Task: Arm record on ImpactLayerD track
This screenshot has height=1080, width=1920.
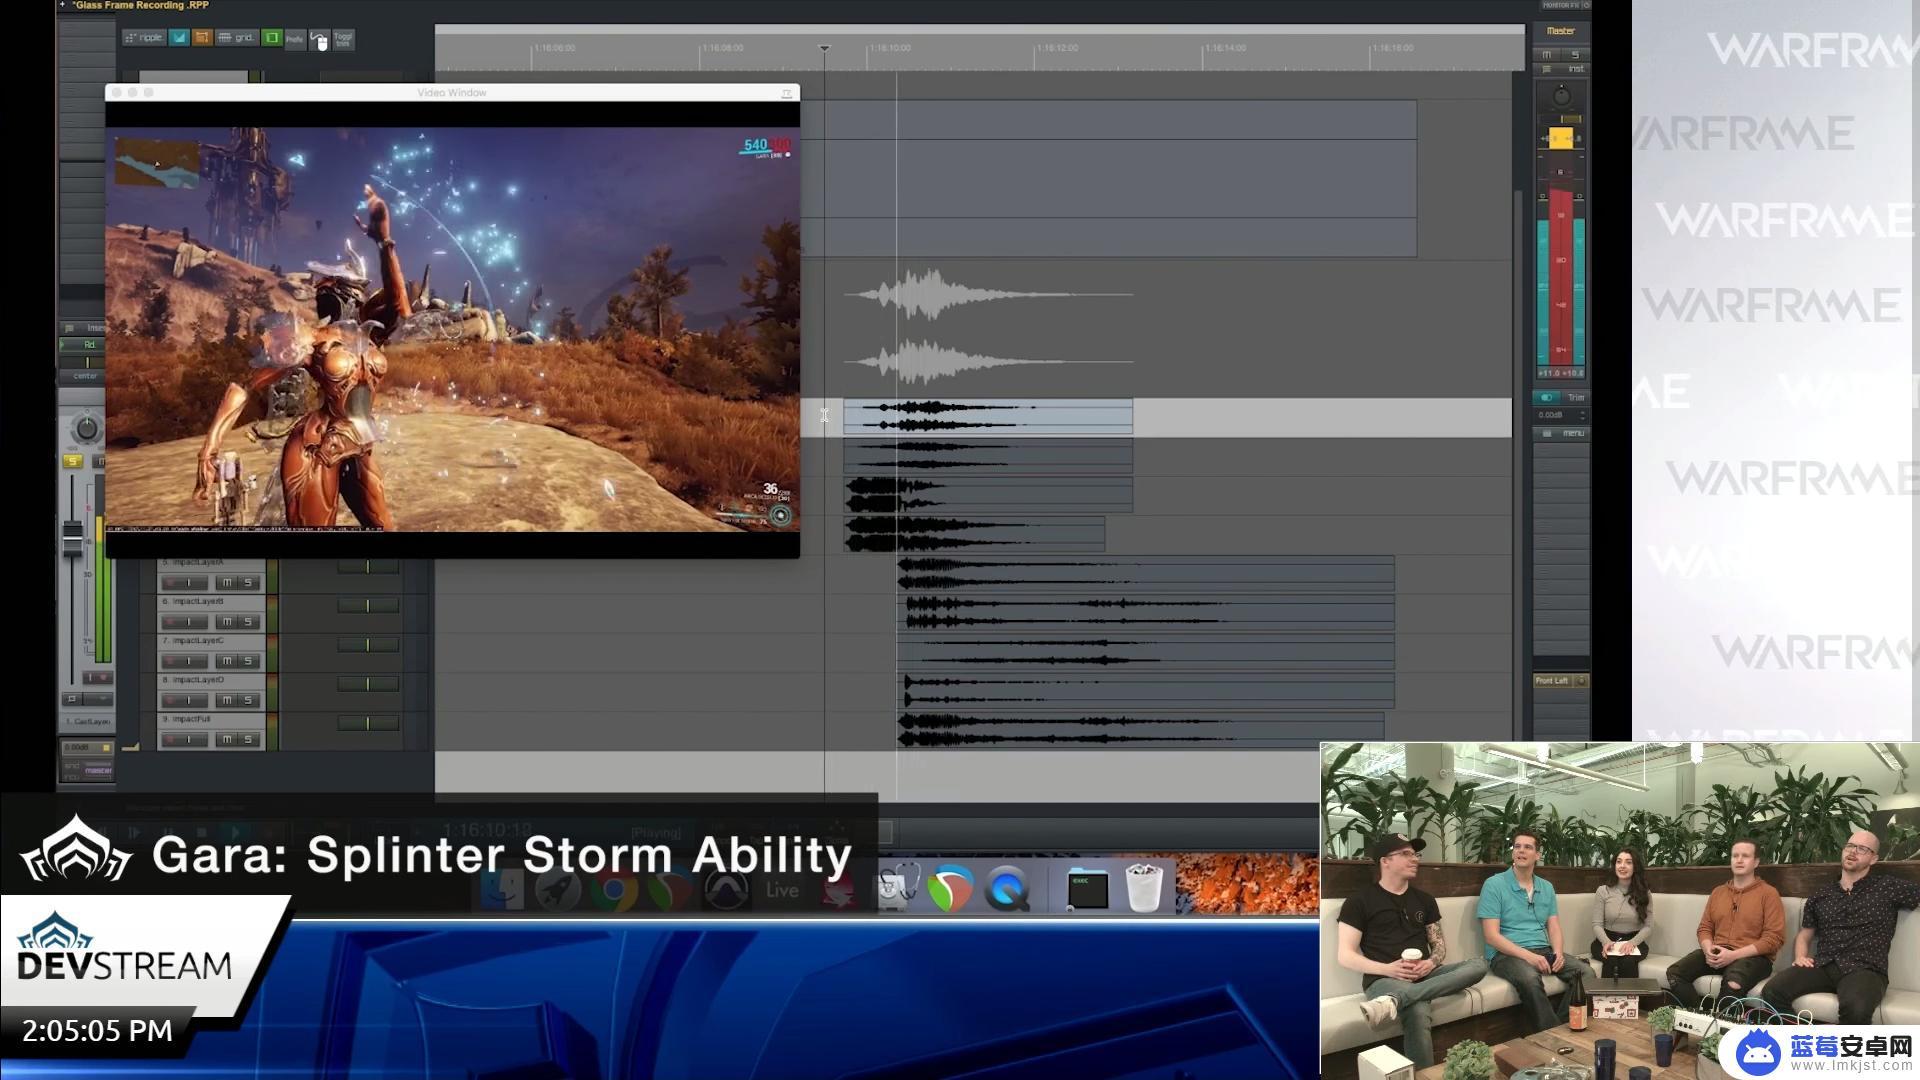Action: pos(171,700)
